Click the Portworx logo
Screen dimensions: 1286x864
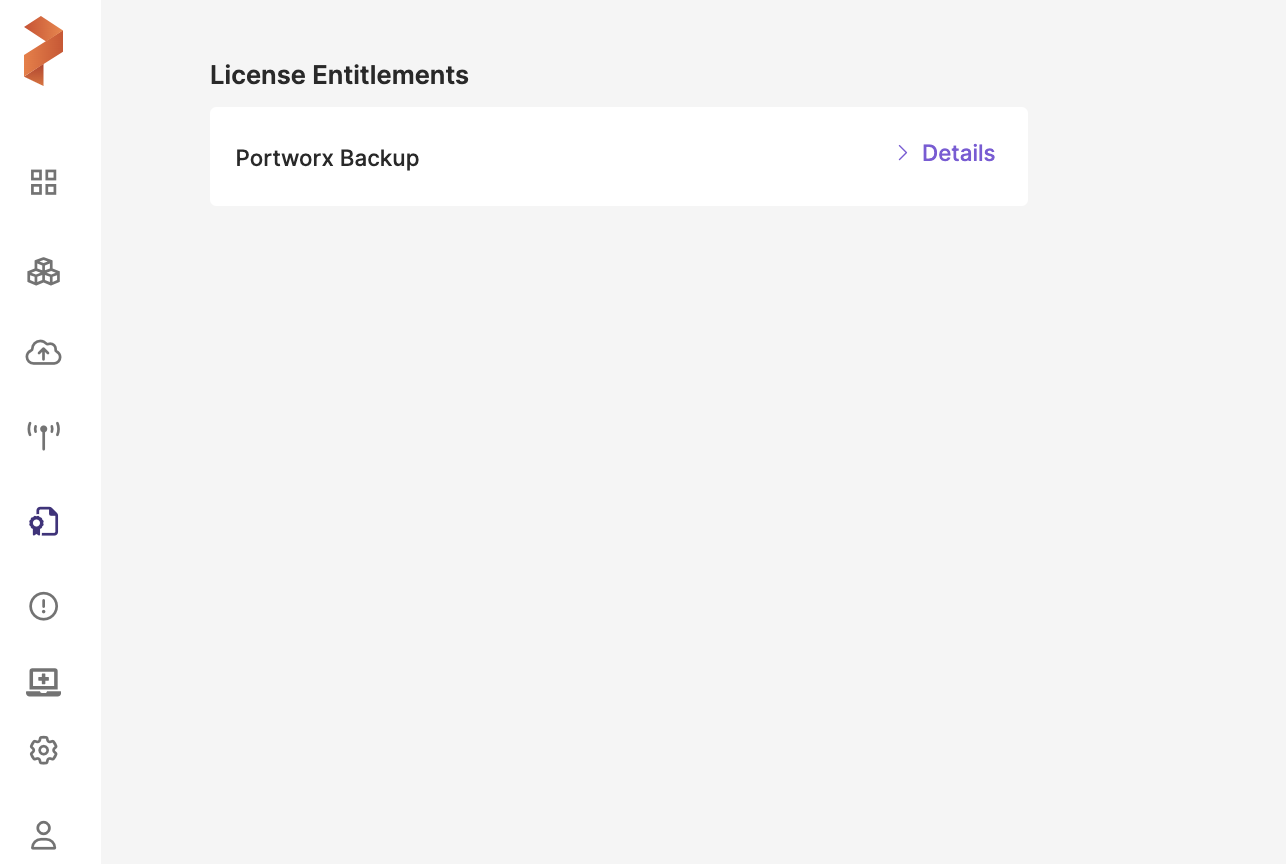point(44,51)
